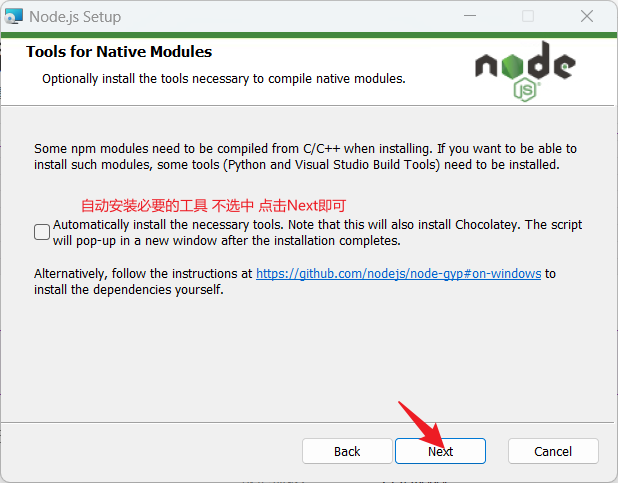618x483 pixels.
Task: Click the 'Some npm modules need to be compiled' paragraph
Action: [x=305, y=157]
